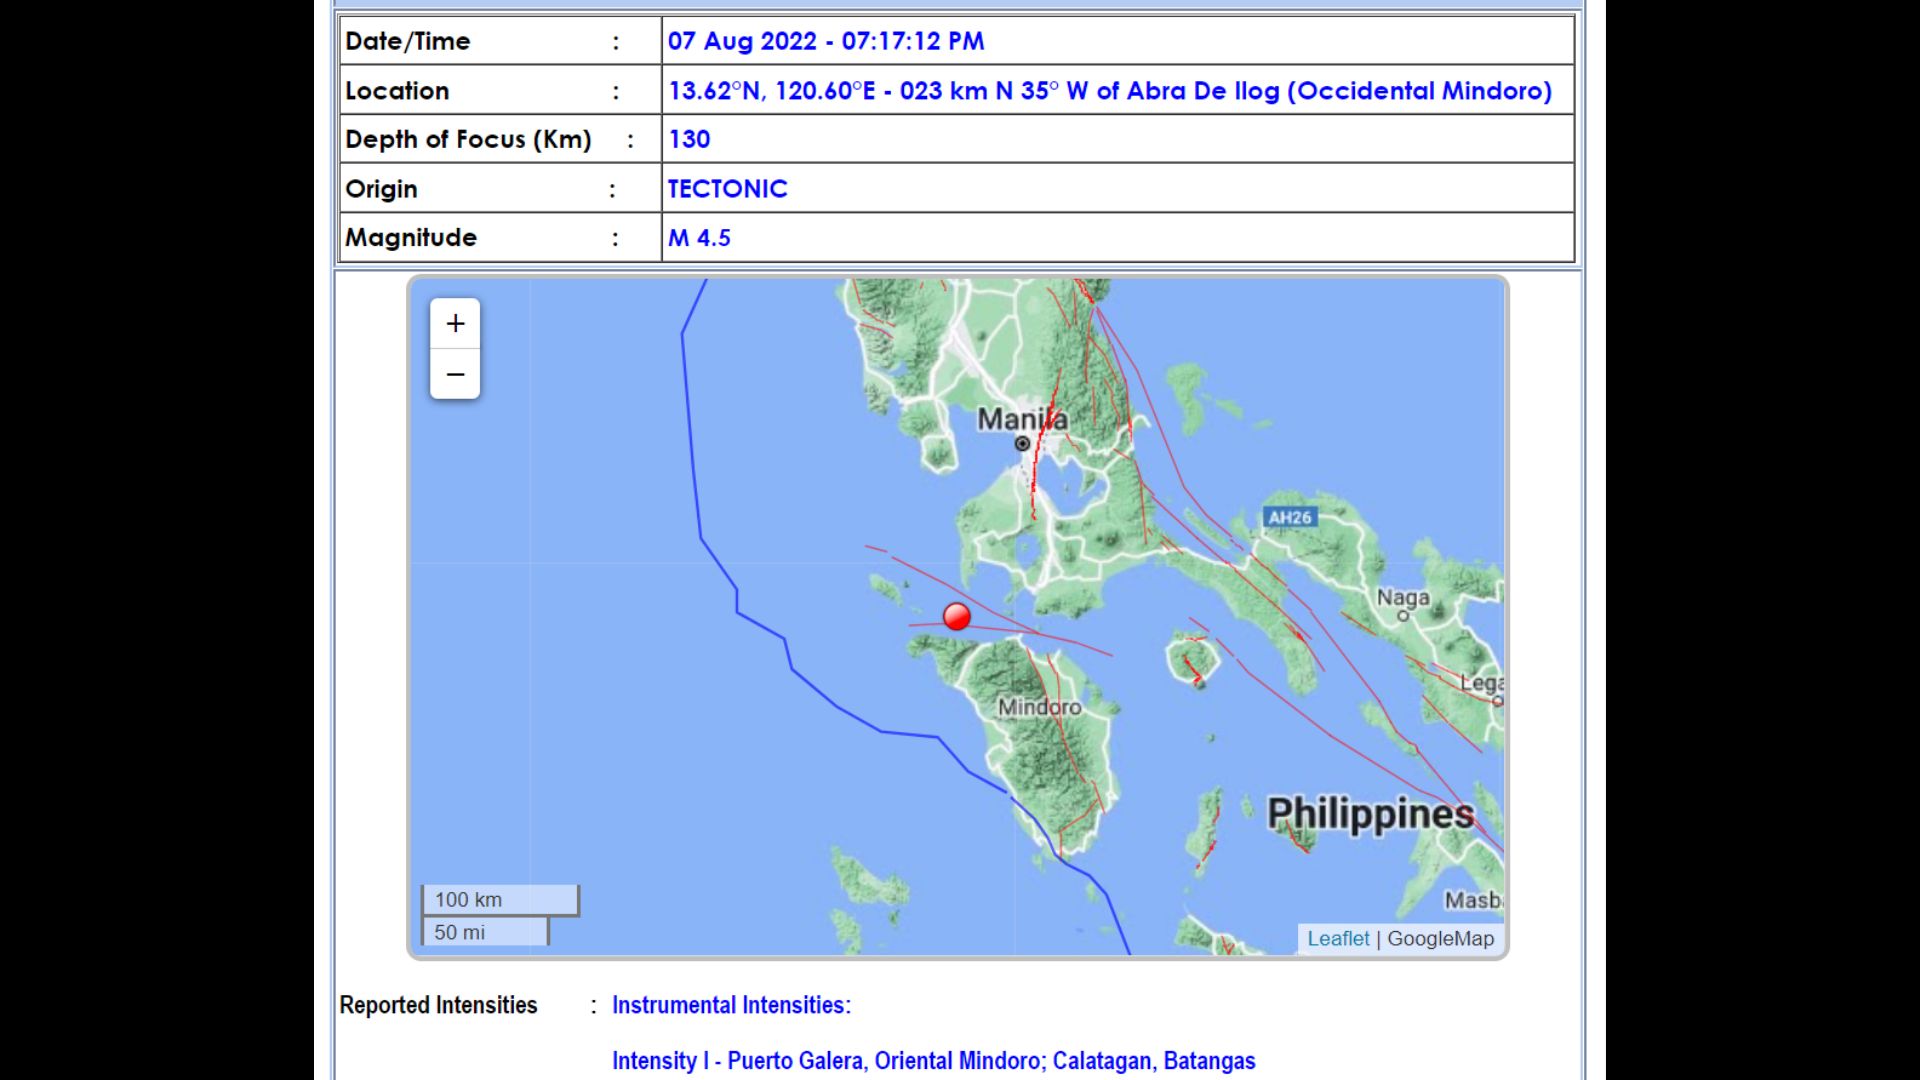The width and height of the screenshot is (1920, 1080).
Task: Click the Reported Intensities label
Action: 438,1005
